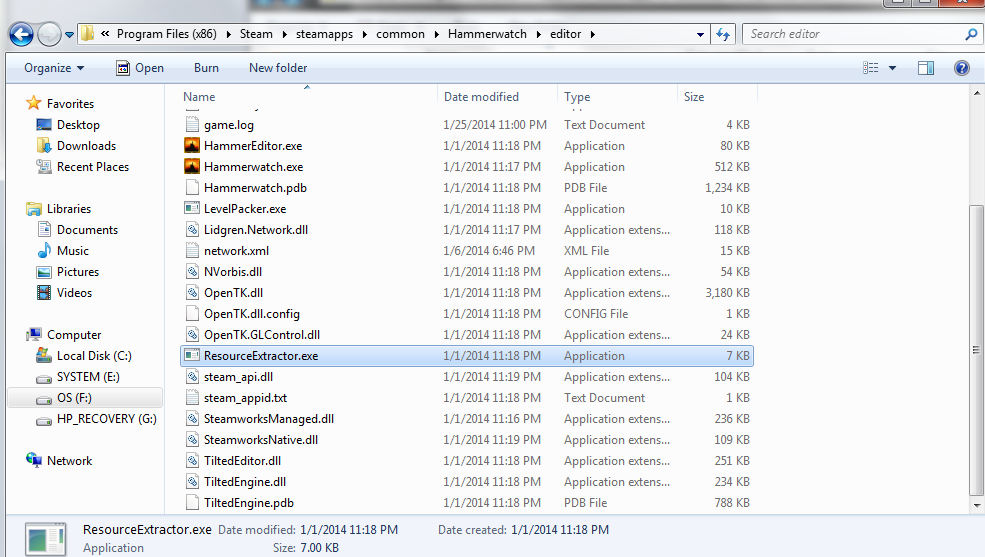
Task: Click the Burn toolbar button
Action: click(206, 68)
